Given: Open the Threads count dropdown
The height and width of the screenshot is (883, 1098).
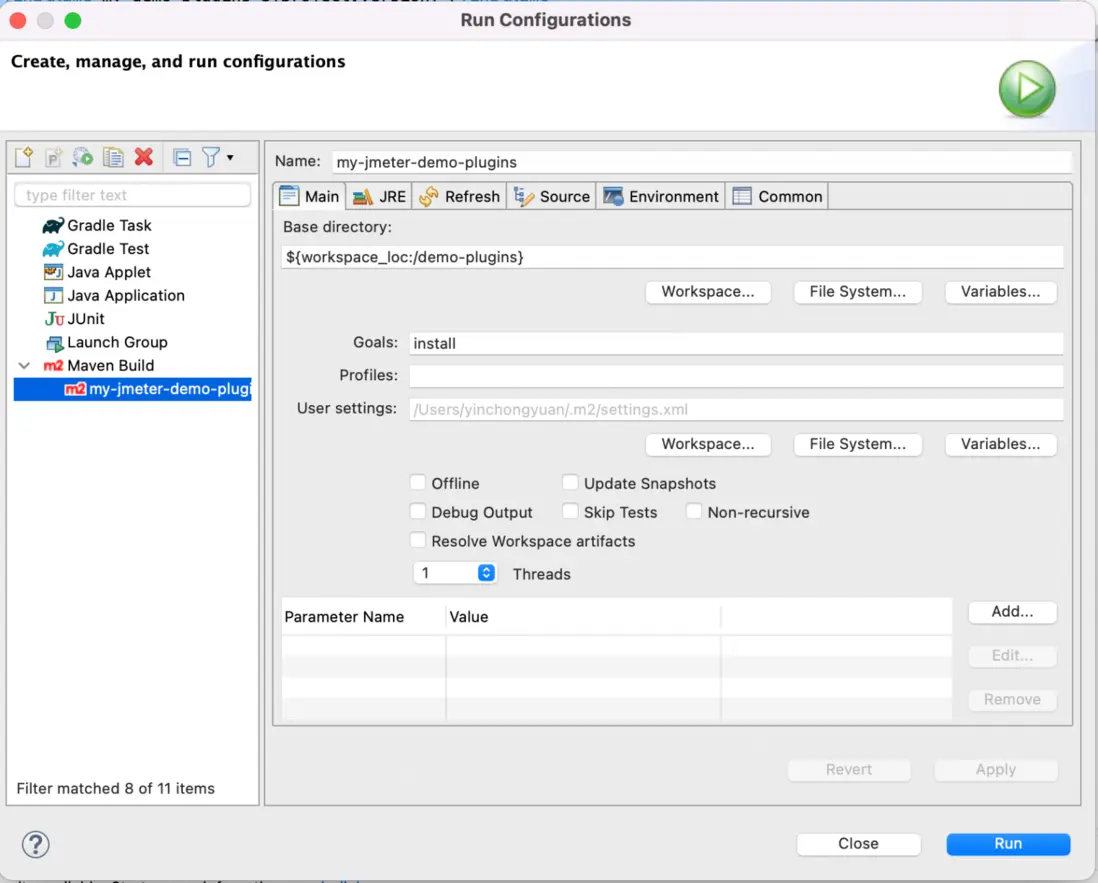Looking at the screenshot, I should 486,573.
